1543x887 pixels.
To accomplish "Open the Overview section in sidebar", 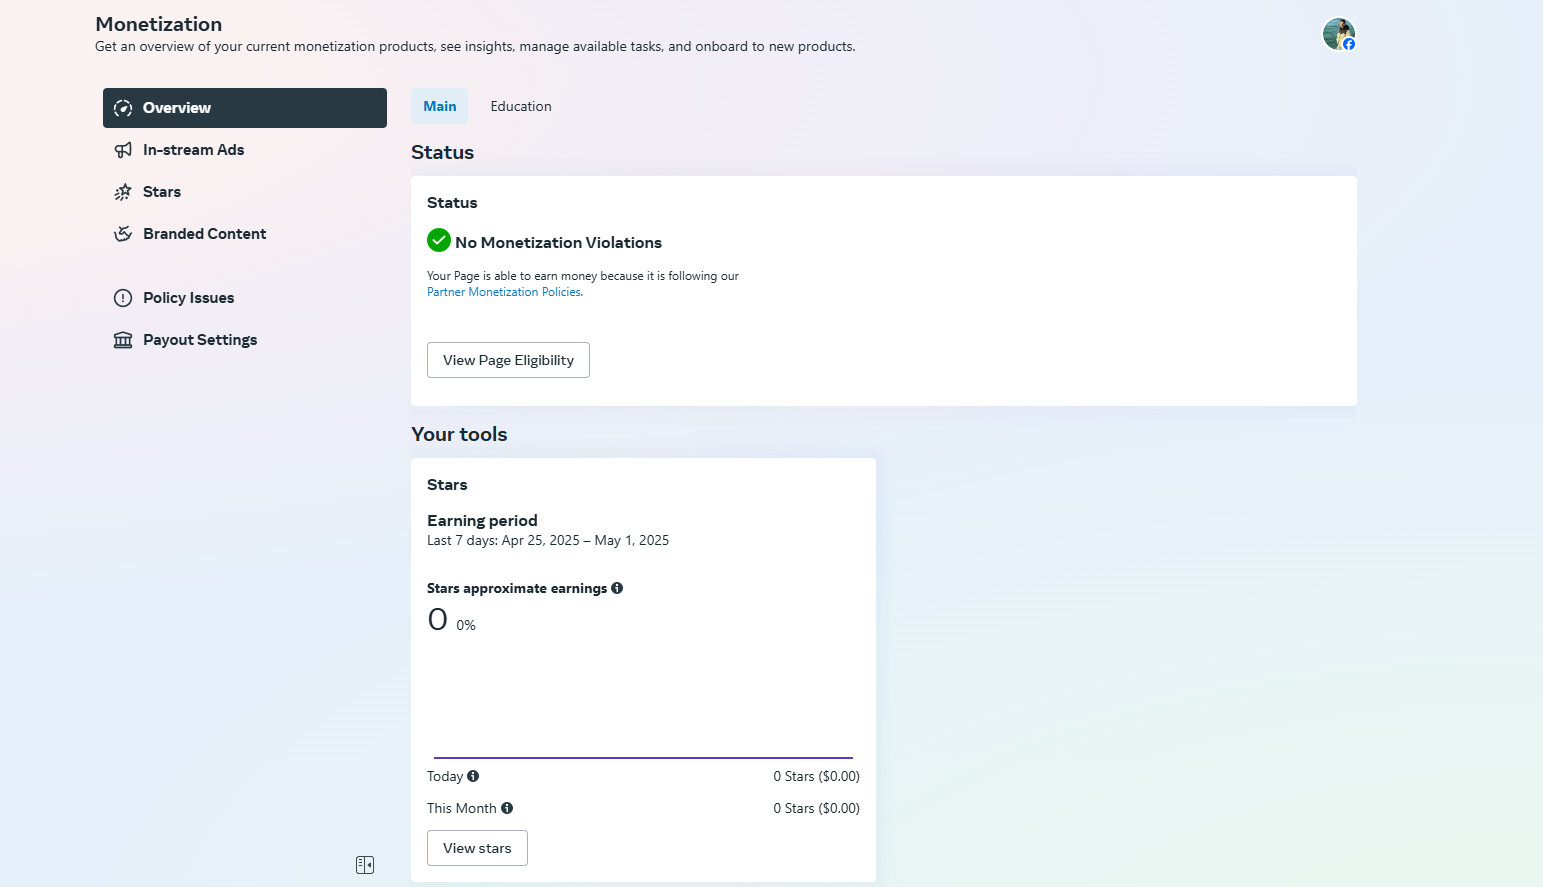I will (x=244, y=108).
